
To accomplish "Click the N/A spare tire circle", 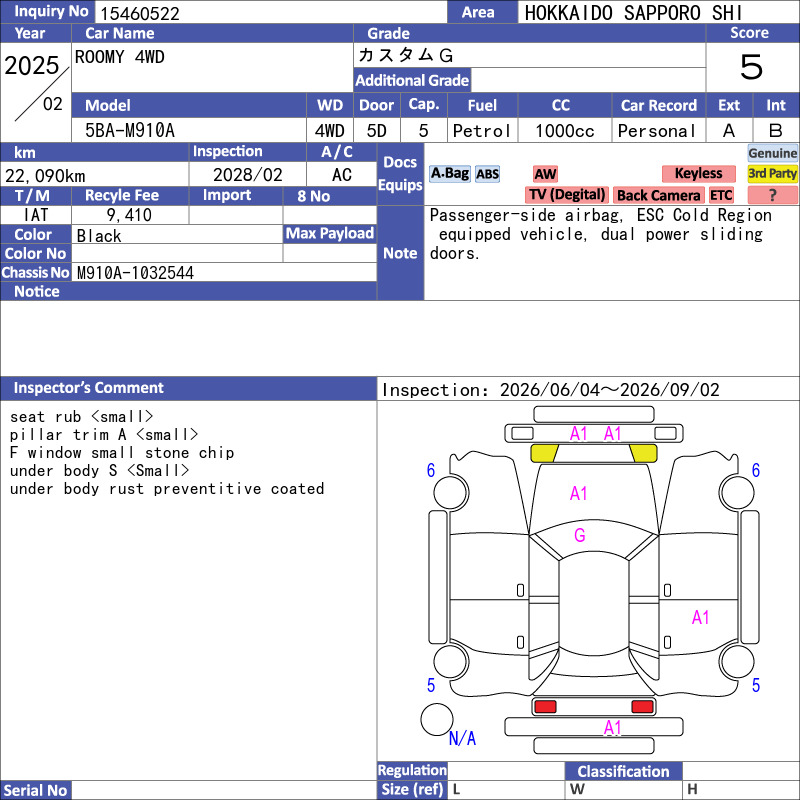I will point(437,719).
